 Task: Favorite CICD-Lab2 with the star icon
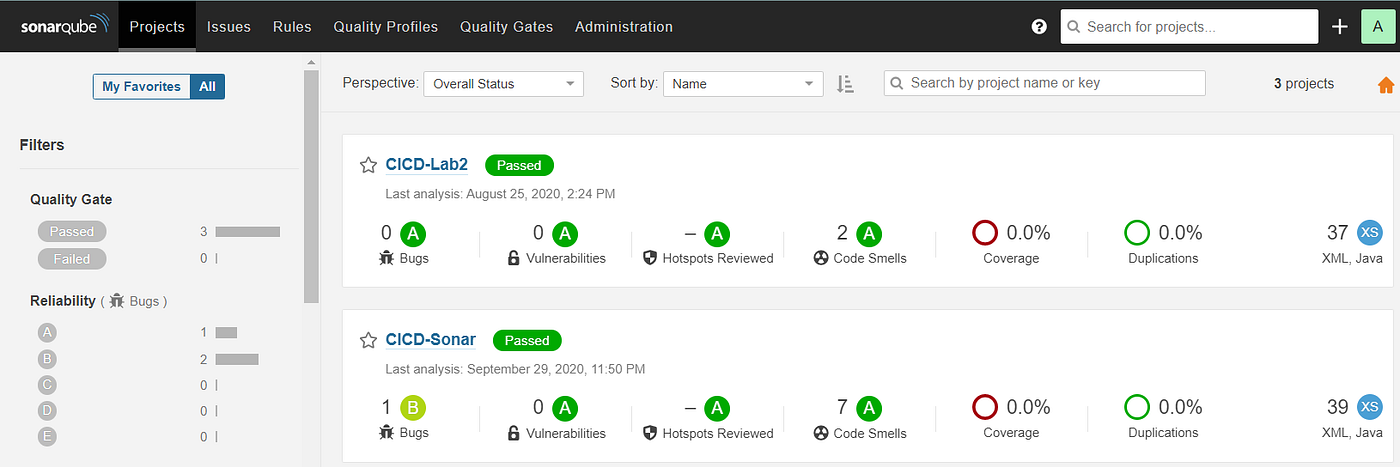coord(368,165)
